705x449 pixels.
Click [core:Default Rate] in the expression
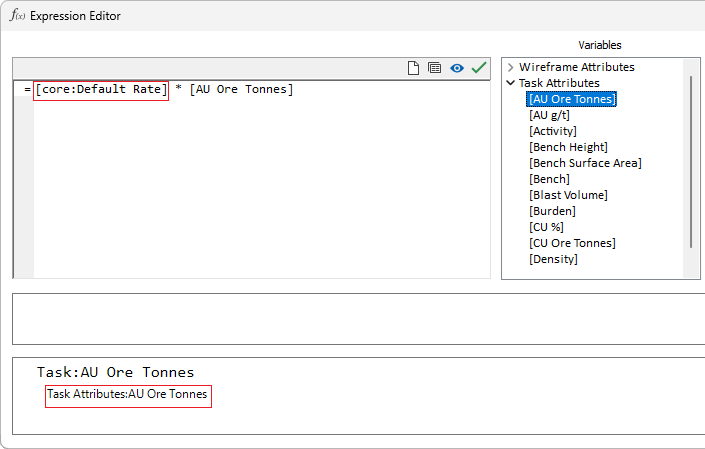[101, 89]
